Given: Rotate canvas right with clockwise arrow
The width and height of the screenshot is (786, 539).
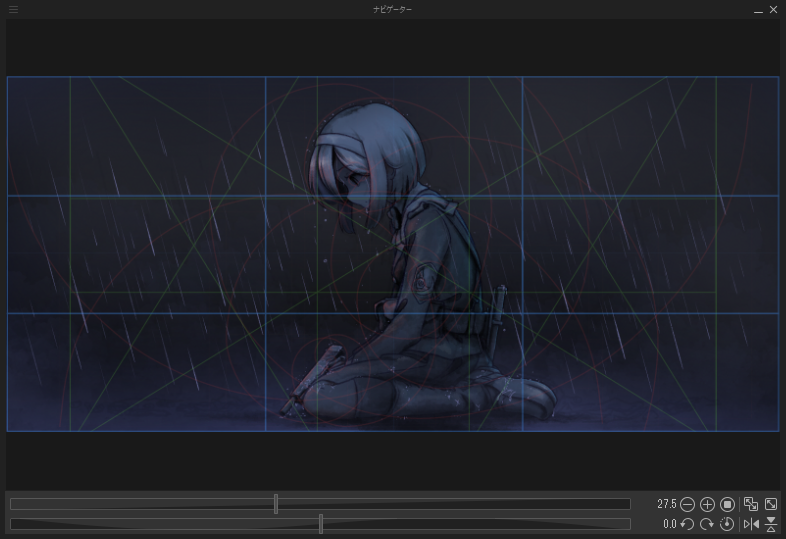Looking at the screenshot, I should pyautogui.click(x=707, y=524).
